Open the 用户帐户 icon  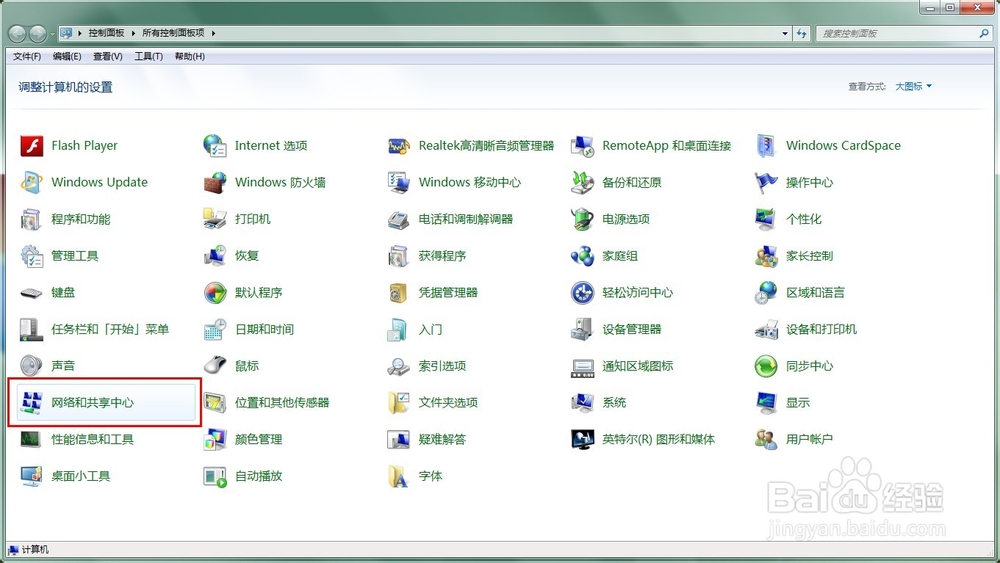[766, 439]
